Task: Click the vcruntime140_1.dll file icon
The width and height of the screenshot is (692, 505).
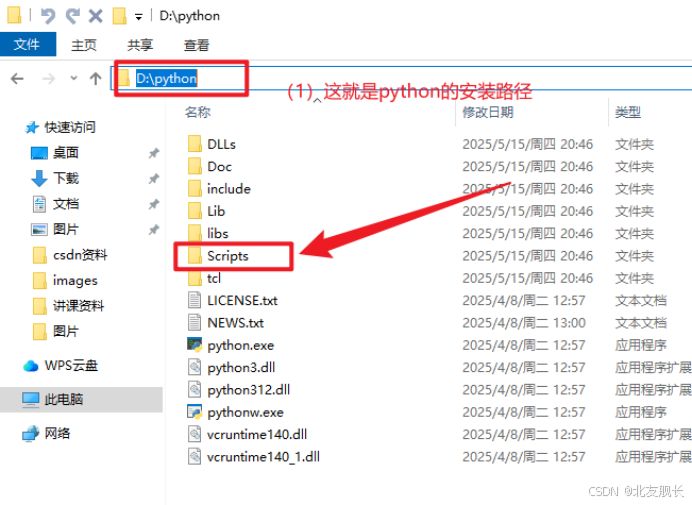Action: [x=195, y=456]
